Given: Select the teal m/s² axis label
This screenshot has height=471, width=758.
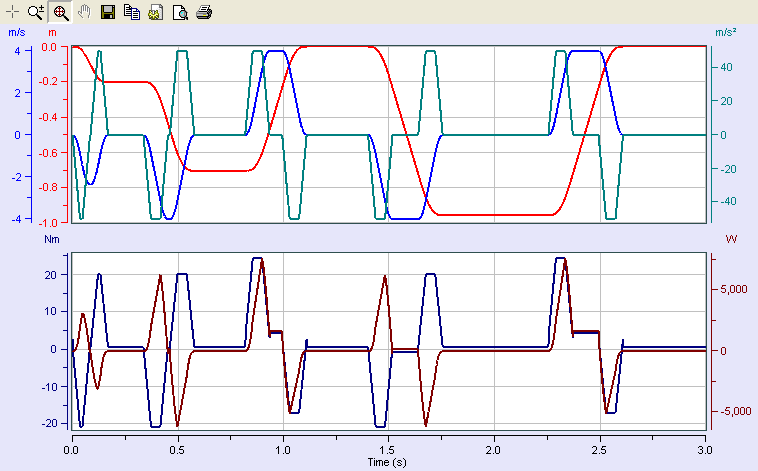Looking at the screenshot, I should (726, 33).
